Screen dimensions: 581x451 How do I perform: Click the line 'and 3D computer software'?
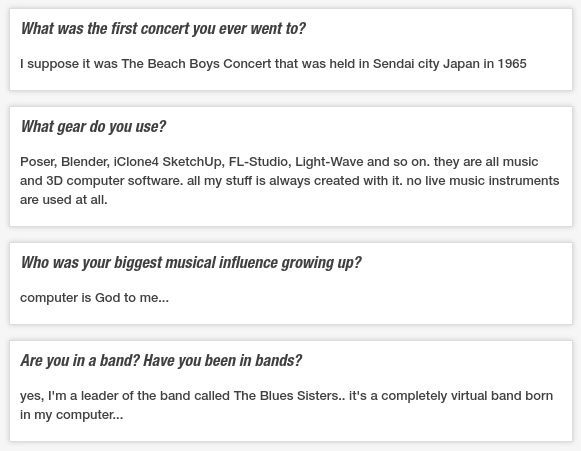coord(290,181)
